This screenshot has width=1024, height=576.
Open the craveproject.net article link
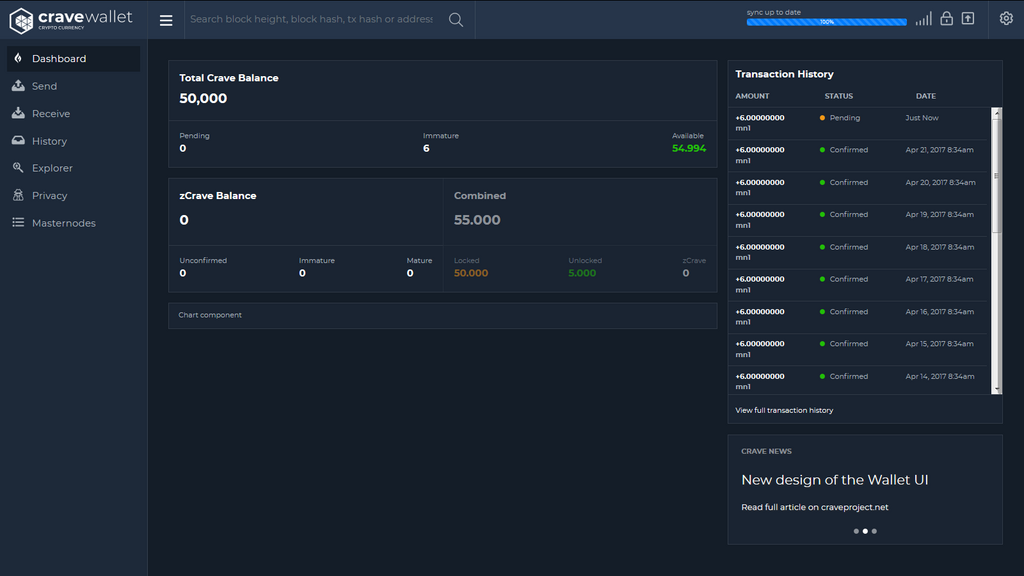814,507
